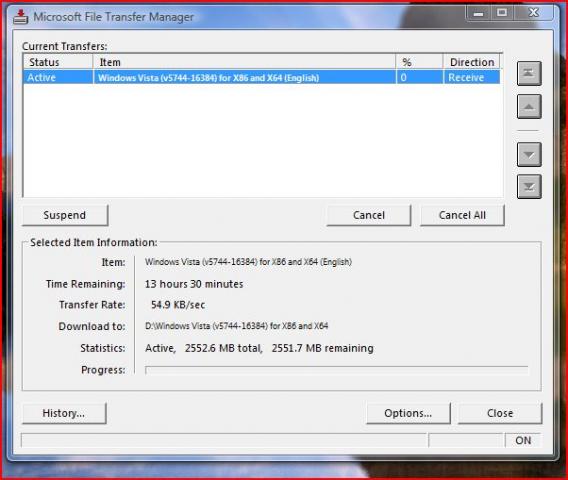The height and width of the screenshot is (480, 568).
Task: Click the move-down arrow button
Action: 529,154
